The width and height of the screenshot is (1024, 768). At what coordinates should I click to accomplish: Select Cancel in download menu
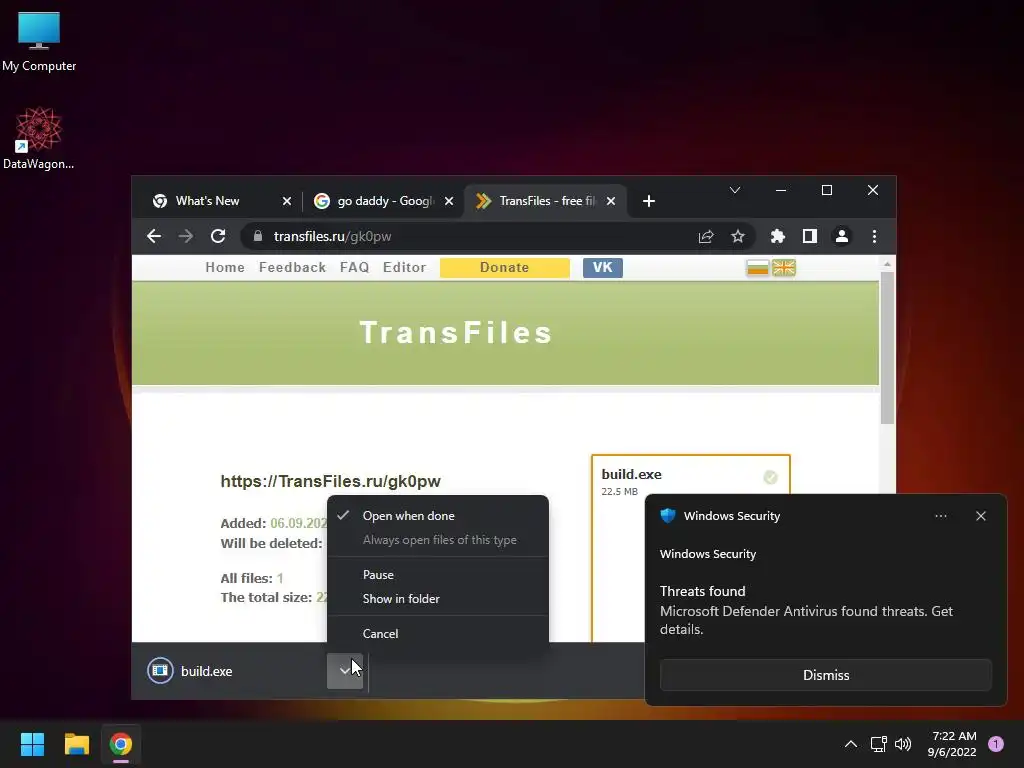[x=438, y=633]
